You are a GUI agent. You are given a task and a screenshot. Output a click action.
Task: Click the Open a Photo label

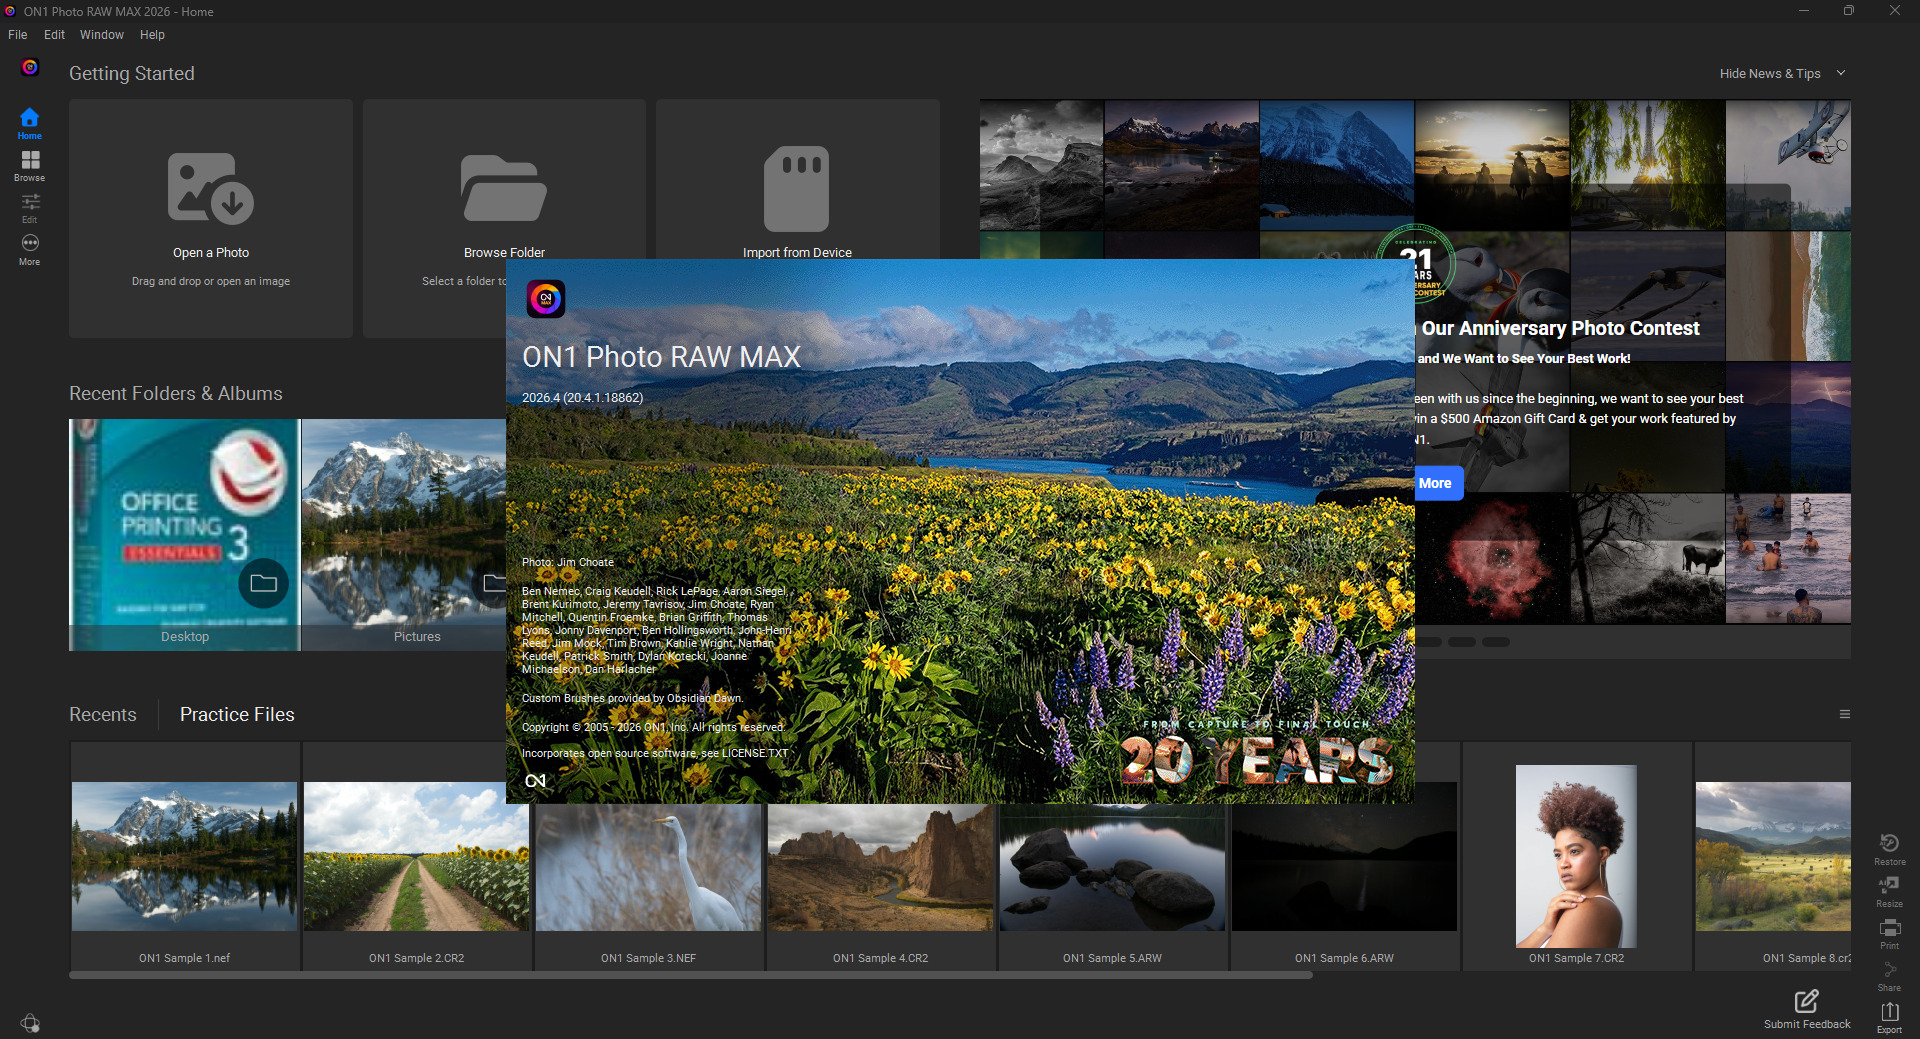tap(211, 253)
